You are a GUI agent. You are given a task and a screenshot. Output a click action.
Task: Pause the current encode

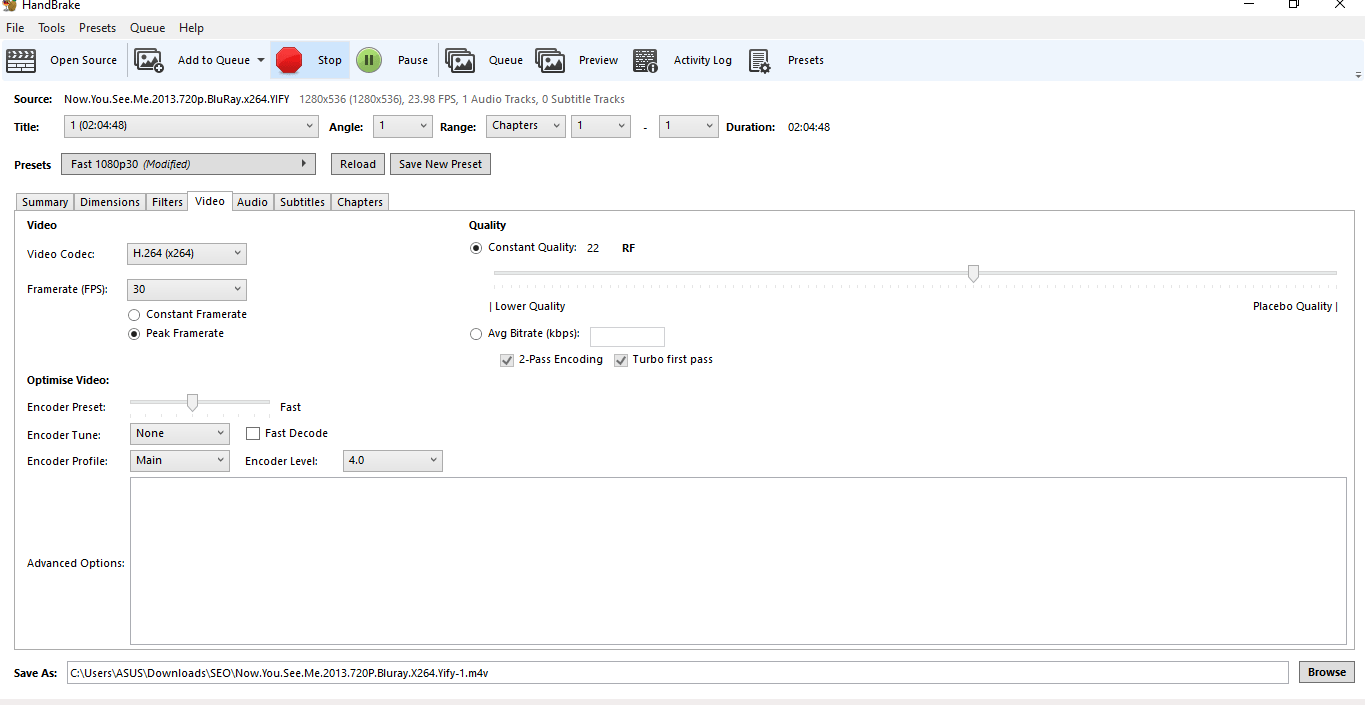click(369, 60)
